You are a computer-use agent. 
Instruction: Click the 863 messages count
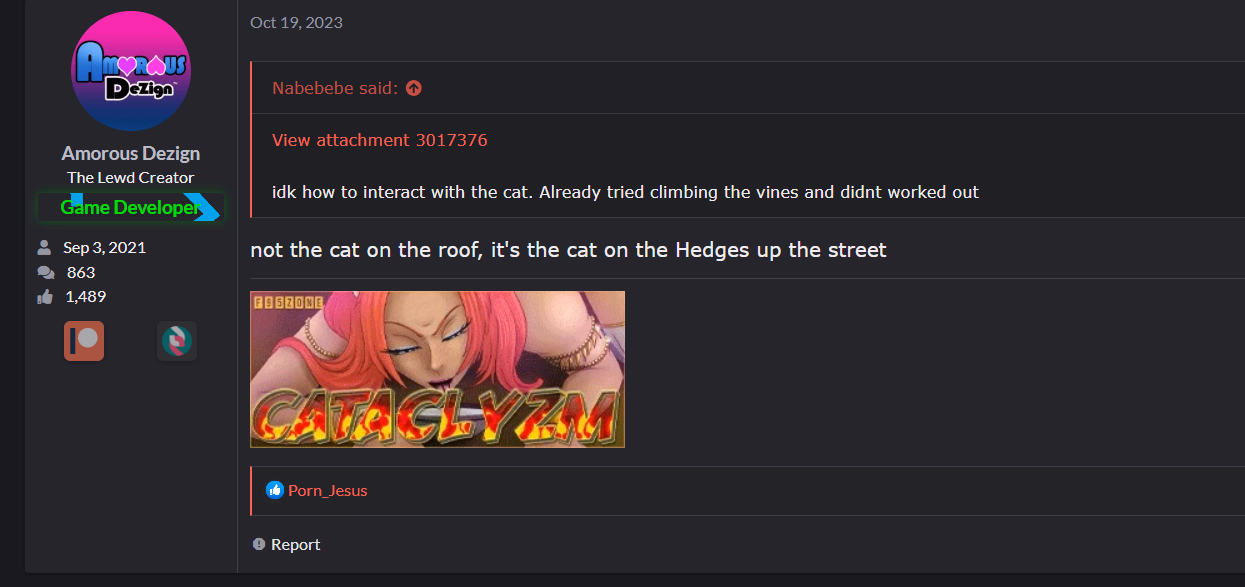point(81,272)
